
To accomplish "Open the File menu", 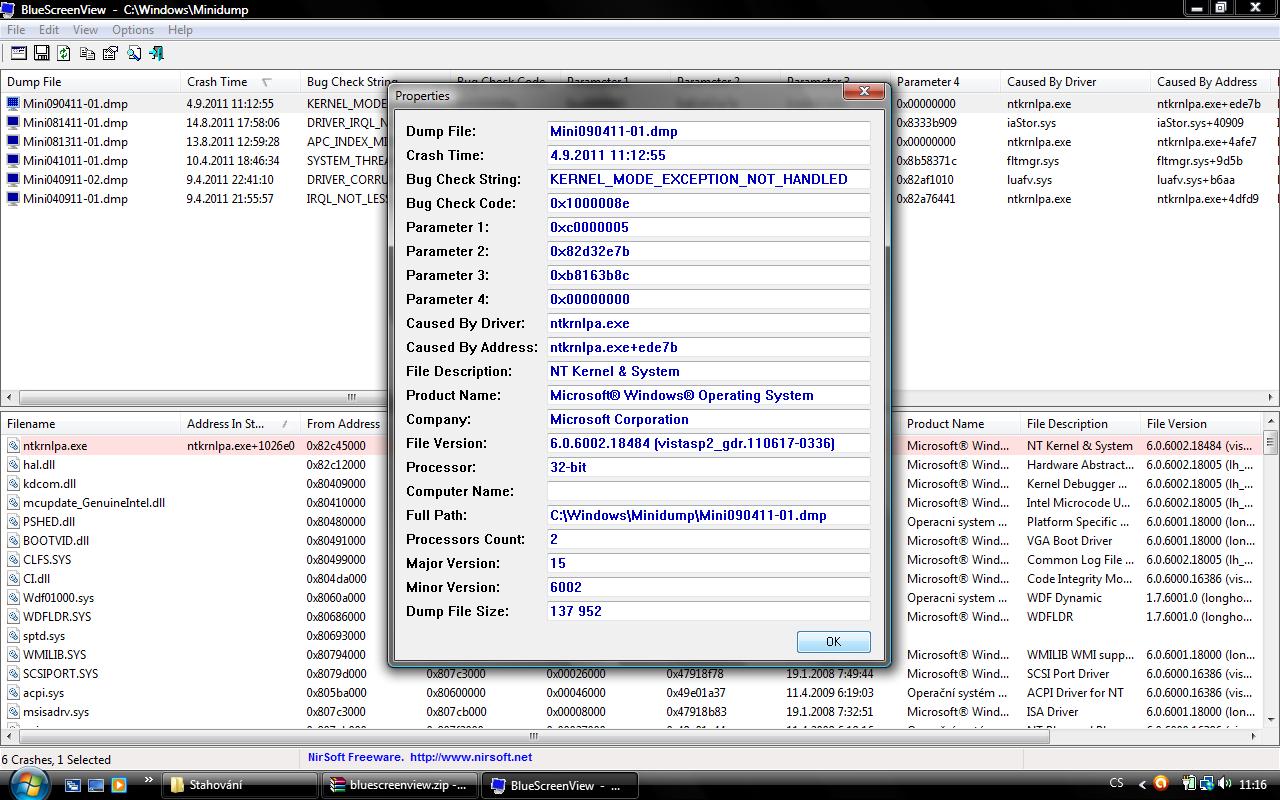I will click(x=16, y=30).
